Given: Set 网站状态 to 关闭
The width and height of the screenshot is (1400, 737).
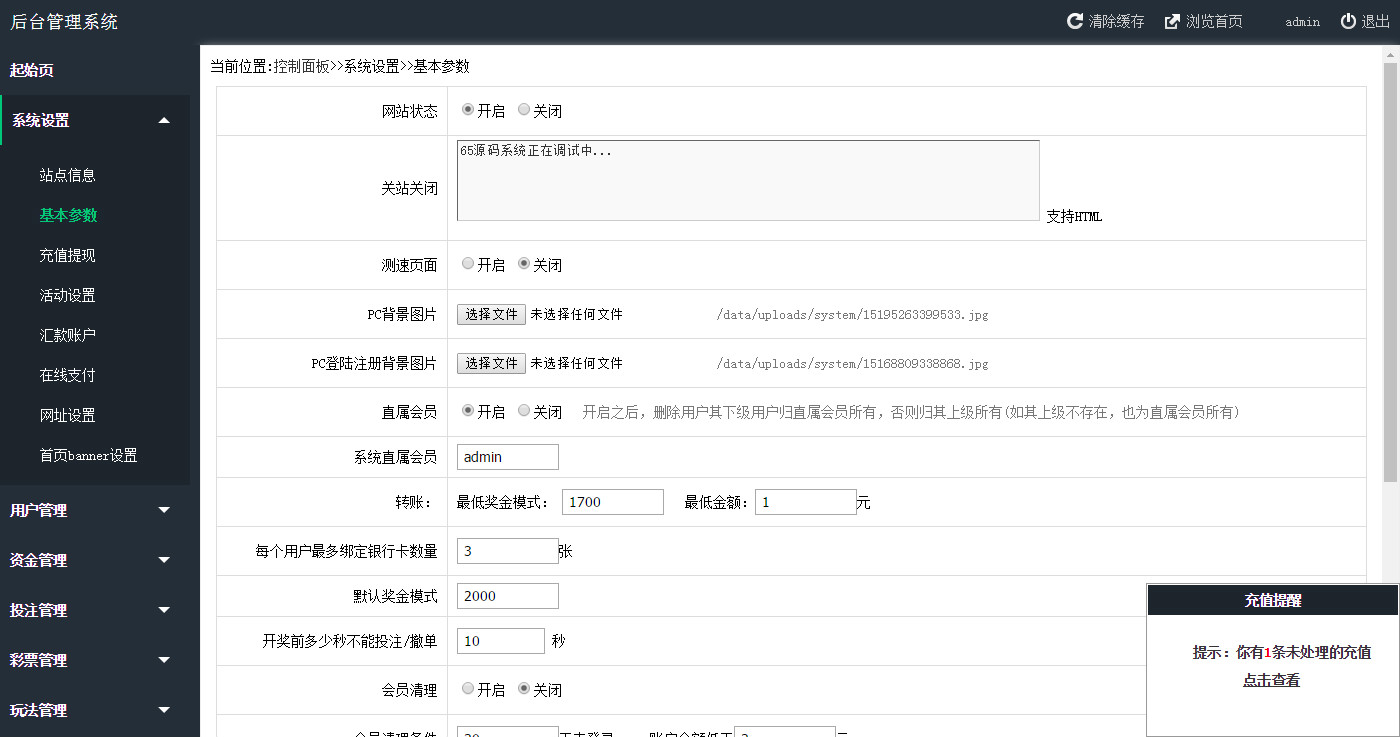Looking at the screenshot, I should (524, 110).
